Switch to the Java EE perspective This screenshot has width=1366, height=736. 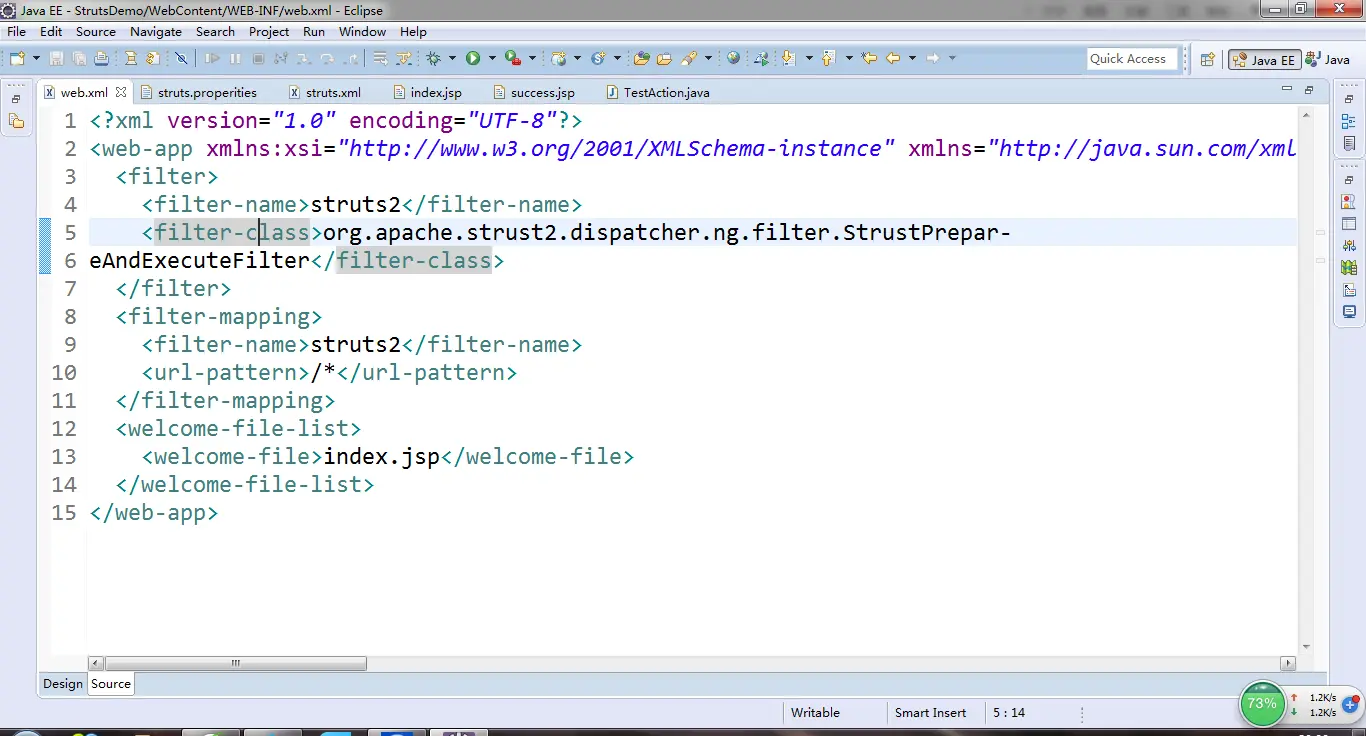tap(1264, 60)
